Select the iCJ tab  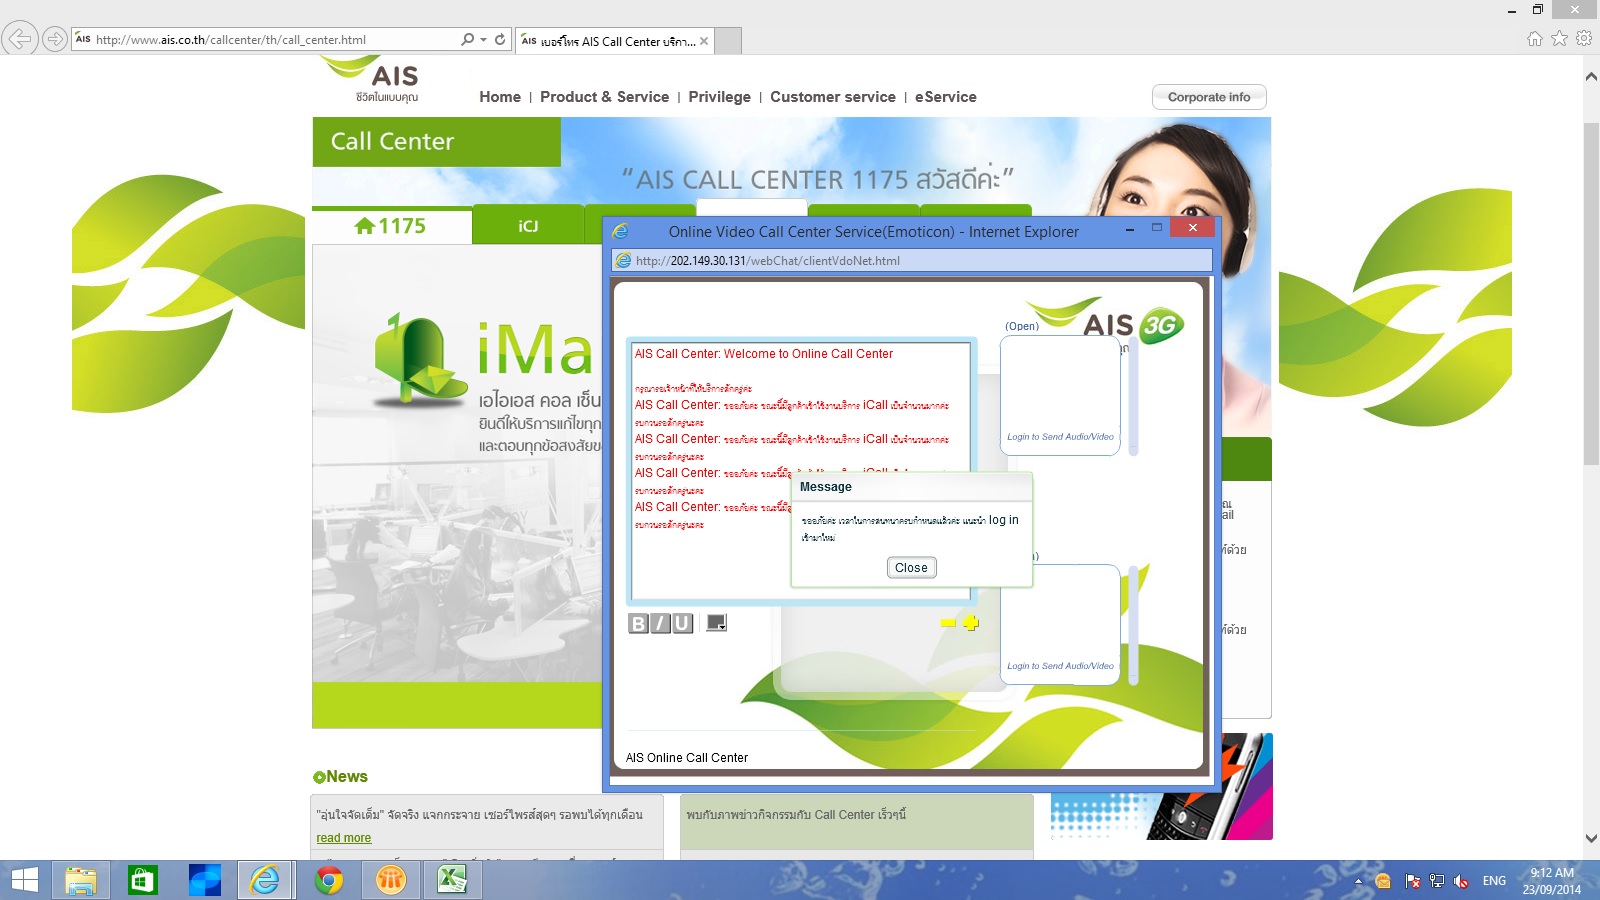pos(528,226)
